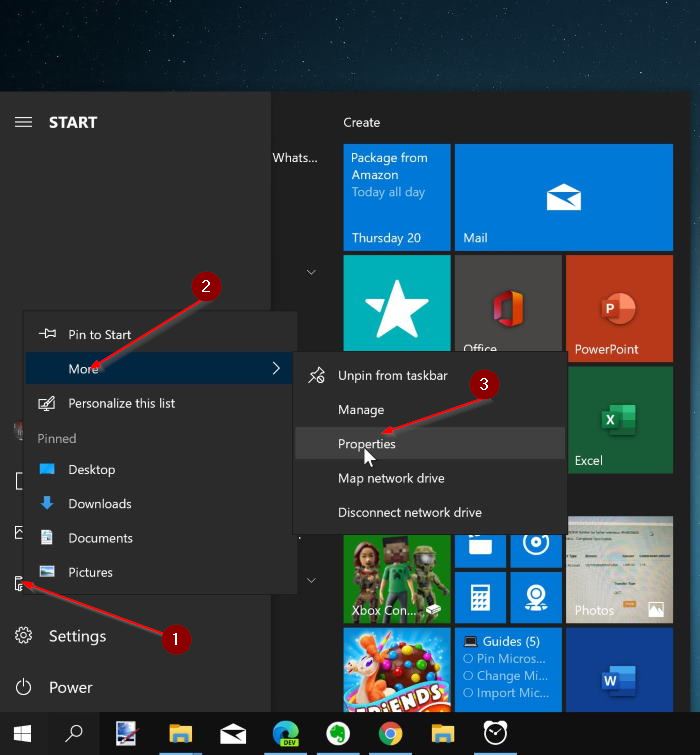700x755 pixels.
Task: Open Edge Dev on the taskbar
Action: [285, 734]
